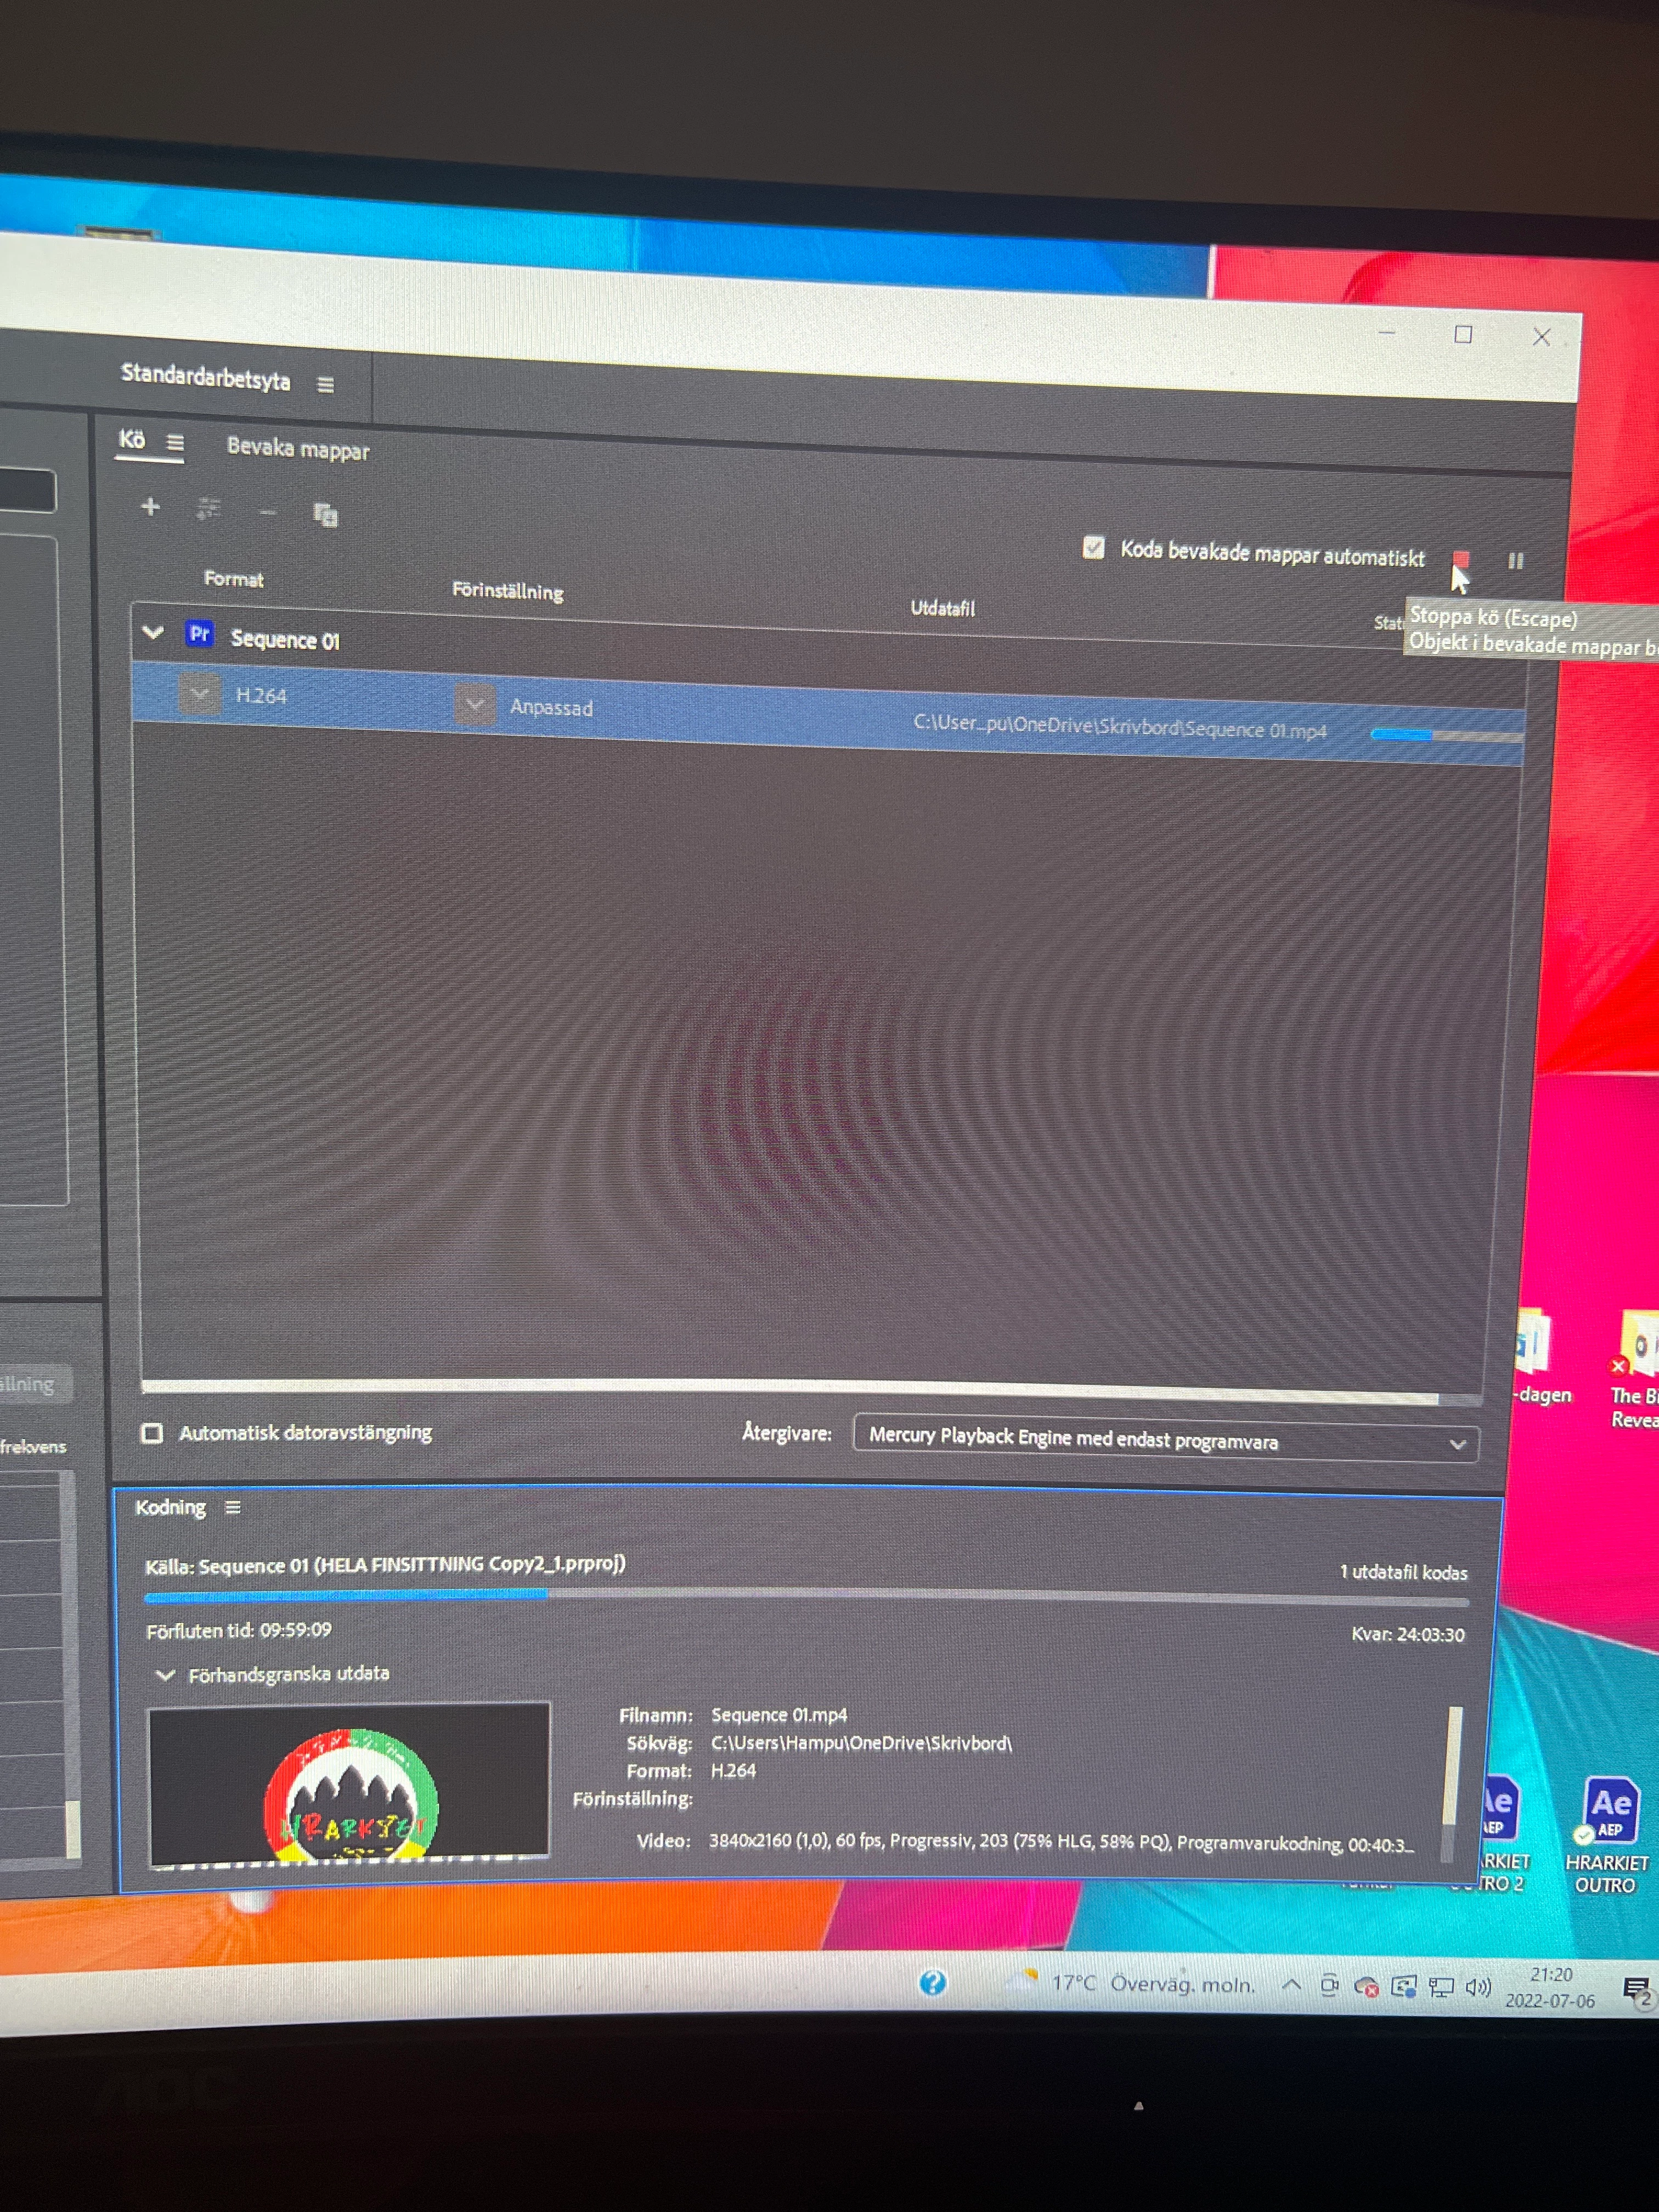Click the duplicate queue item icon
This screenshot has width=1659, height=2212.
click(x=325, y=515)
